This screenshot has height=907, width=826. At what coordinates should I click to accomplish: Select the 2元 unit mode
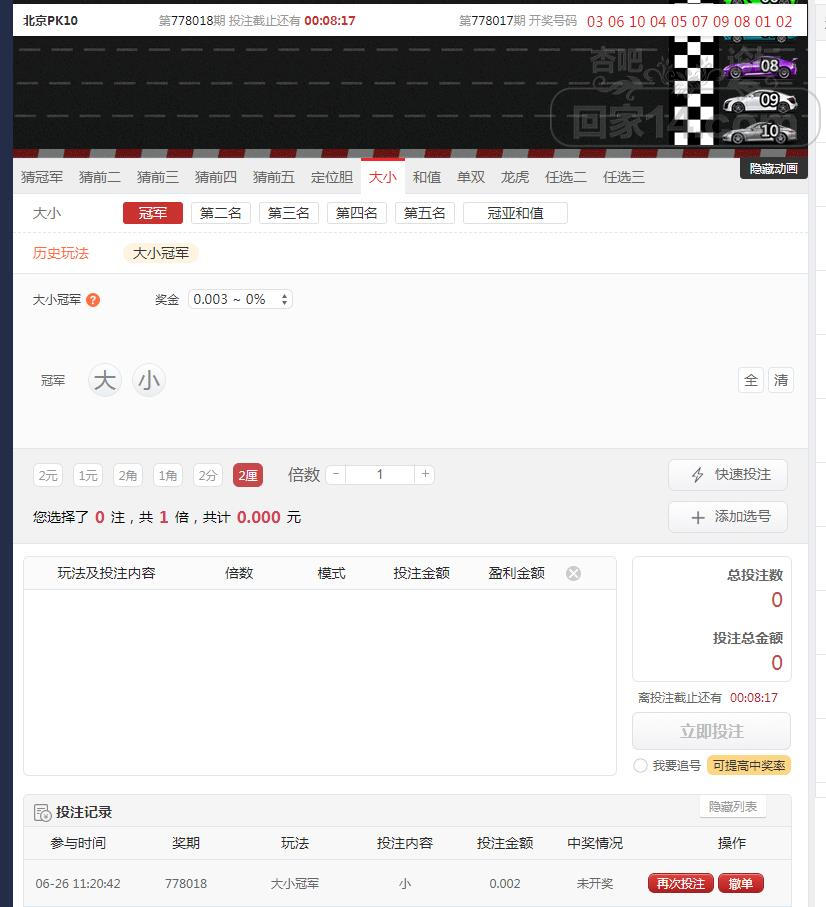pyautogui.click(x=48, y=476)
